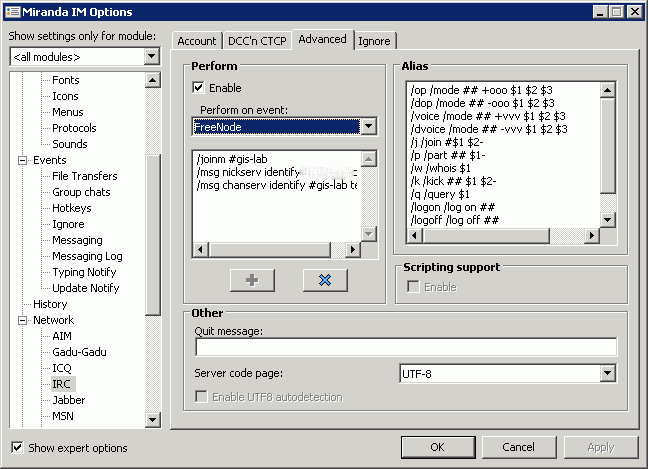Select IRC under Network
Viewport: 648px width, 469px height.
61,384
